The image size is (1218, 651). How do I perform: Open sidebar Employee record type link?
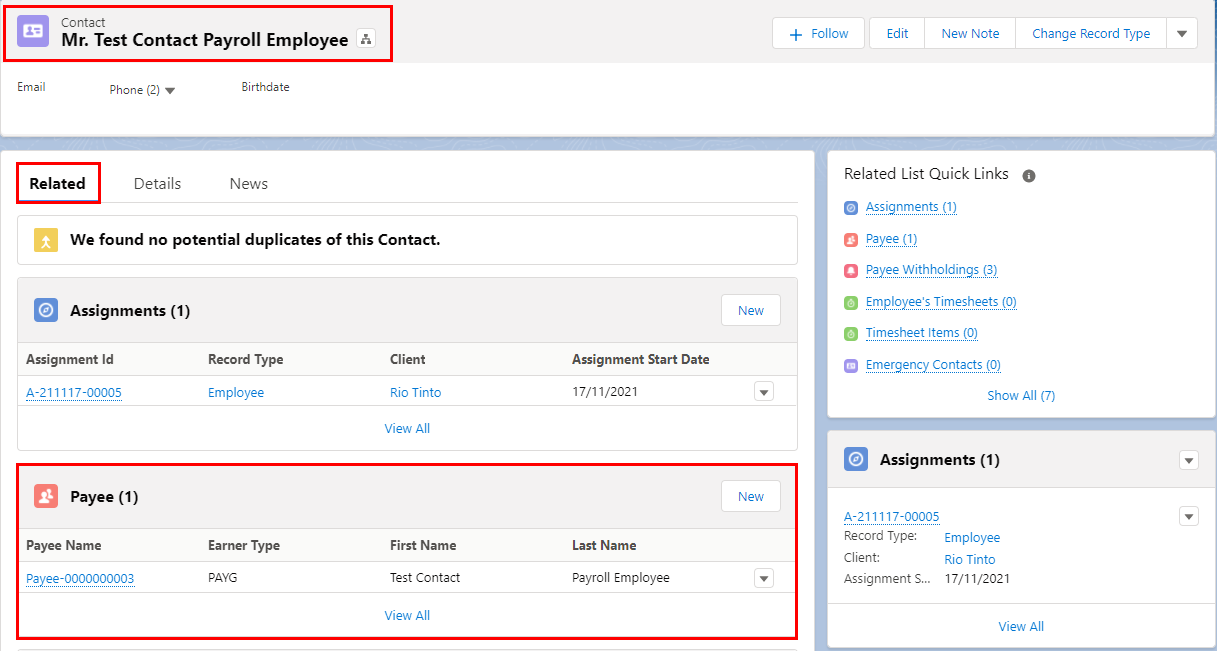coord(972,538)
